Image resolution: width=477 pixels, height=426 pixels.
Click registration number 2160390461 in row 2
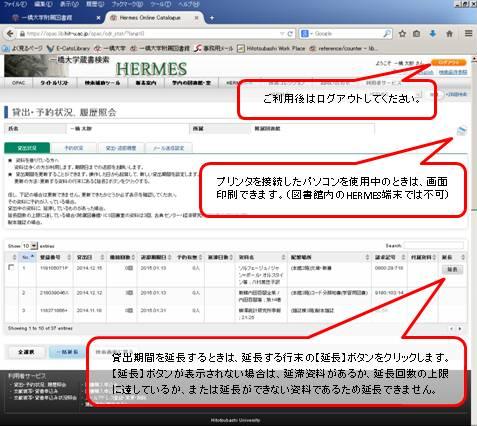[x=55, y=293]
